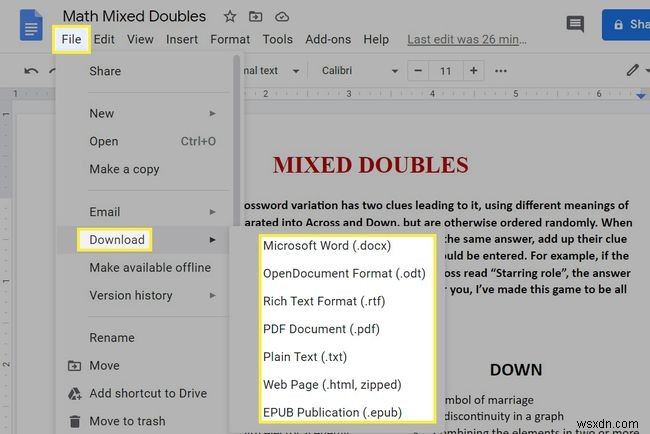Select Make available offline
This screenshot has height=434, width=650.
click(x=143, y=267)
